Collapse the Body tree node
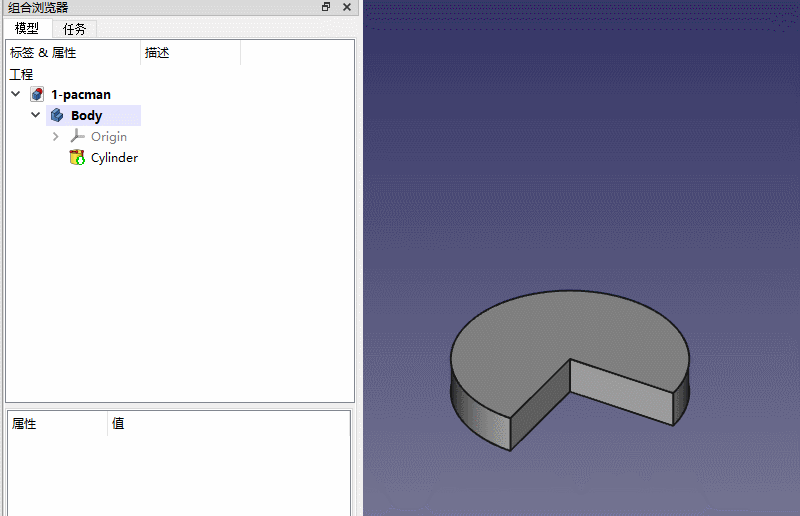This screenshot has height=516, width=800. tap(35, 116)
